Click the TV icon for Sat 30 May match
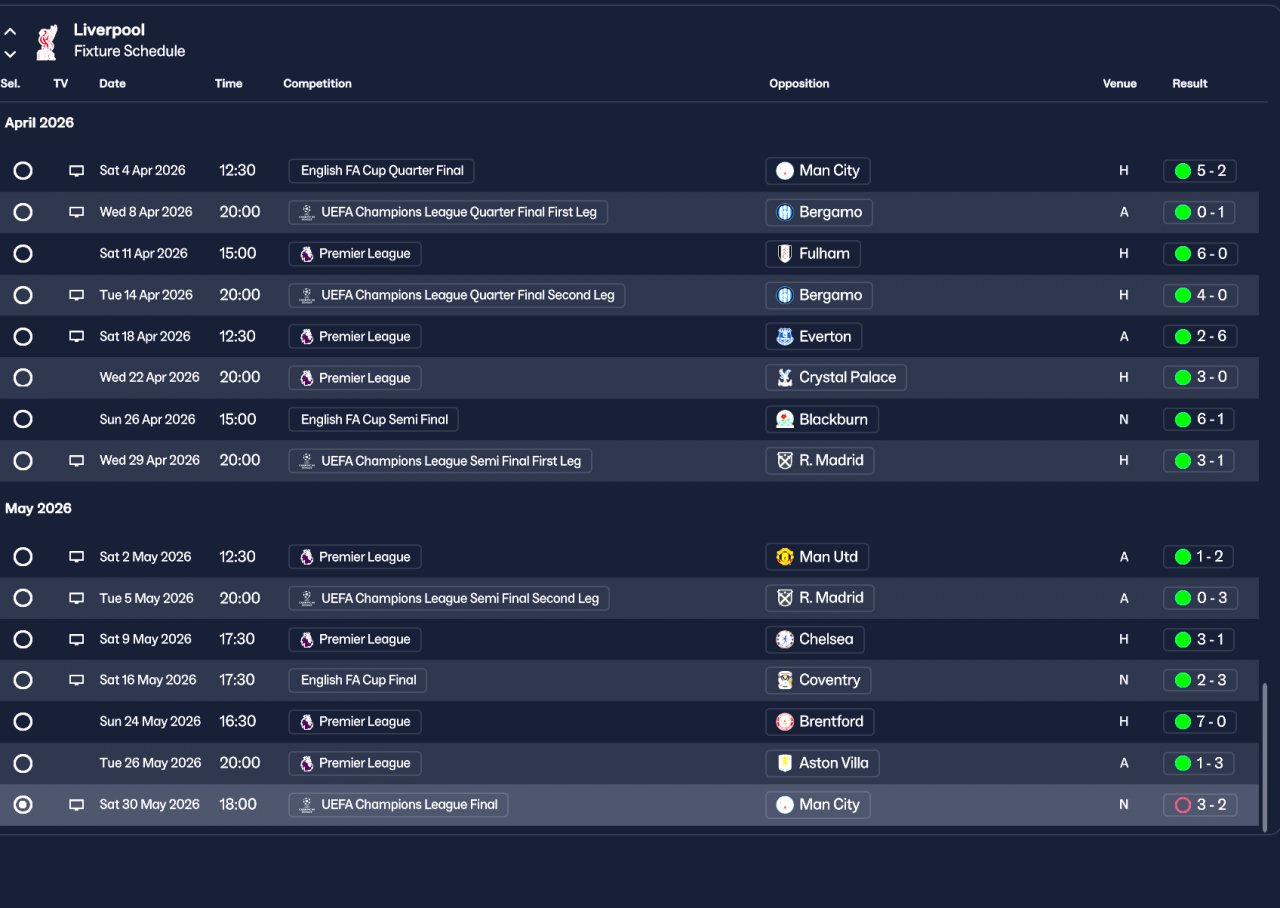Viewport: 1280px width, 908px height. 76,805
